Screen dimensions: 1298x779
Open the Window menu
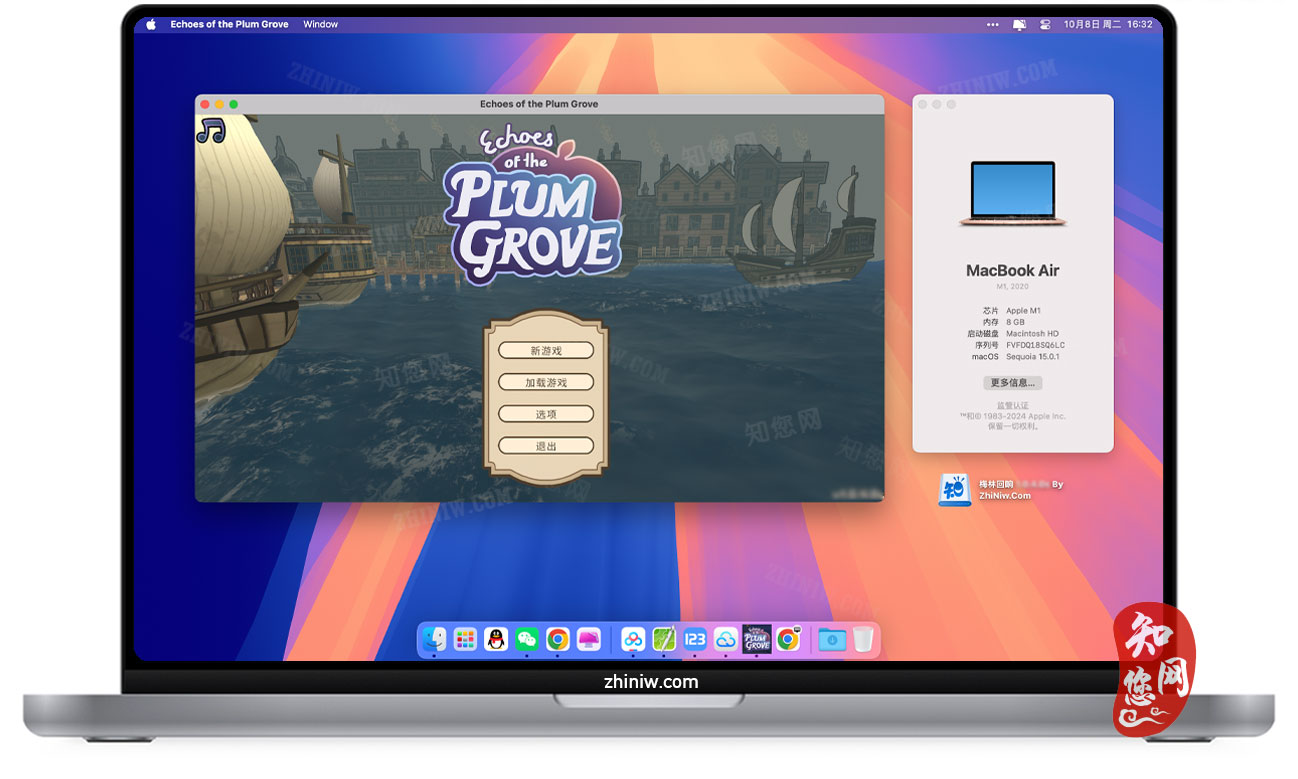coord(320,24)
